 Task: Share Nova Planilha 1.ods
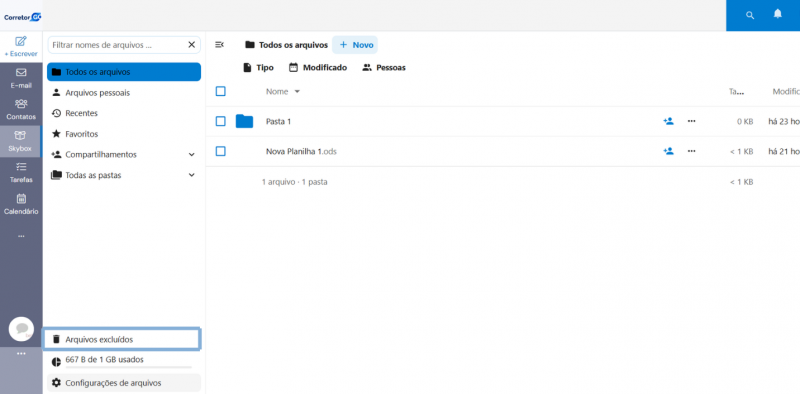coord(668,151)
